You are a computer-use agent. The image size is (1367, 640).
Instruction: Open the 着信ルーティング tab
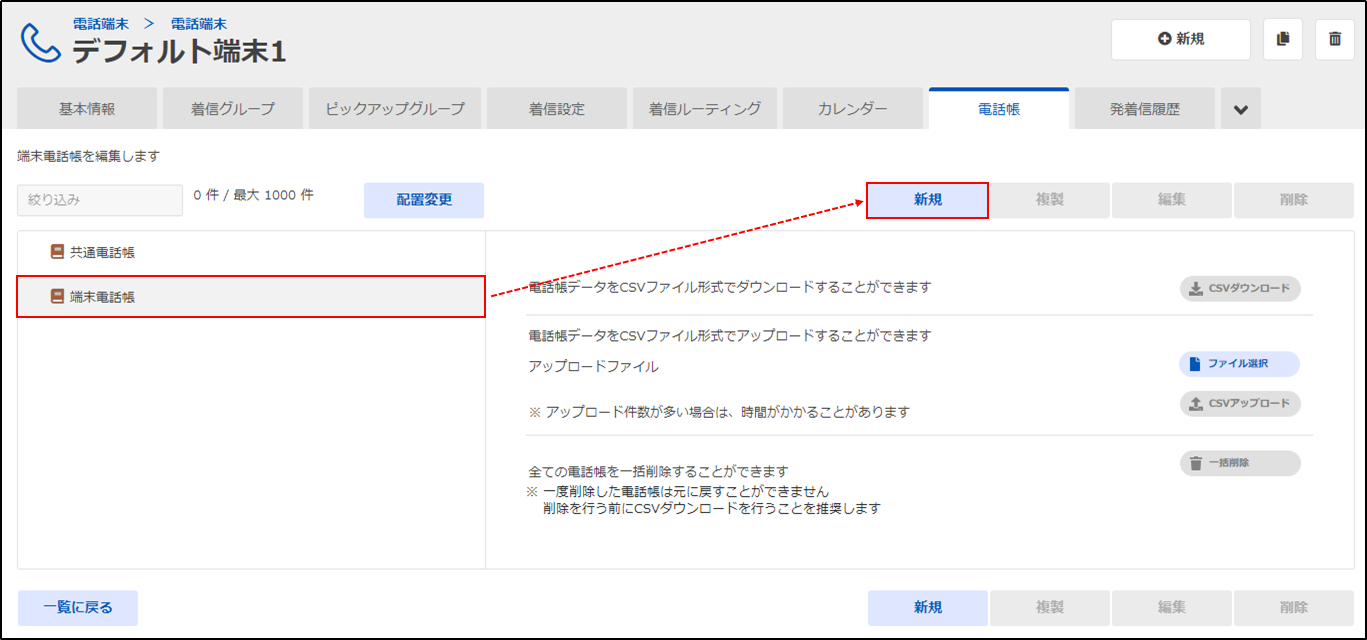pos(705,109)
